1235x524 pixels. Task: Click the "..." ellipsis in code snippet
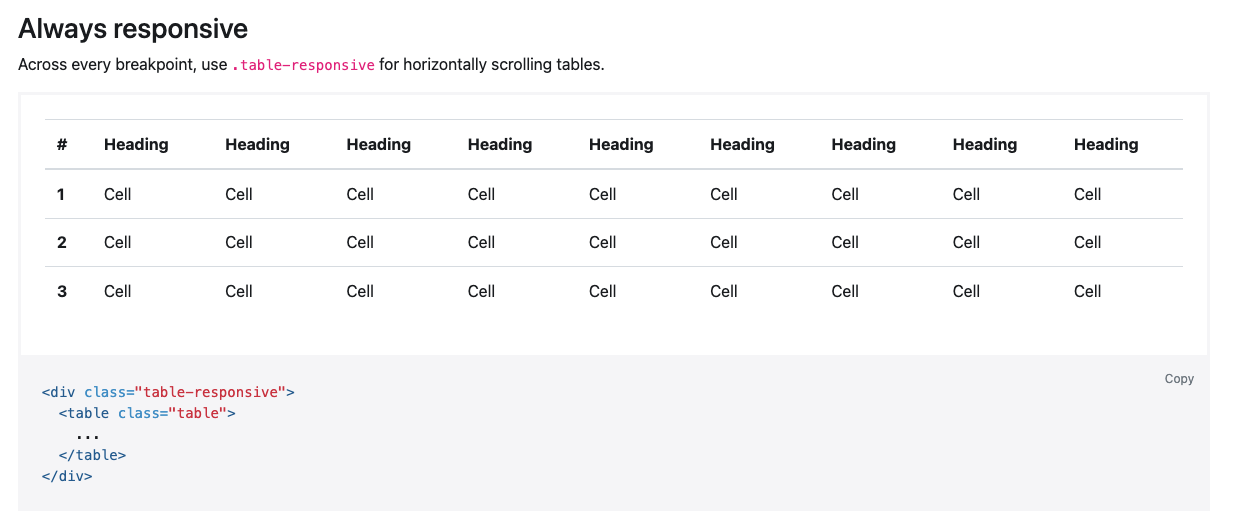tap(88, 435)
